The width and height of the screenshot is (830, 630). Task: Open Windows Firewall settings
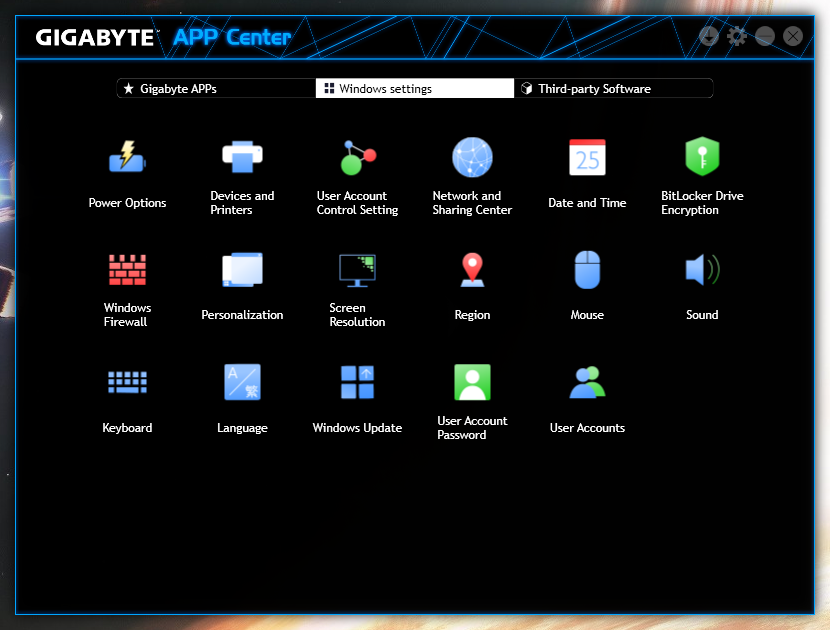tap(127, 270)
